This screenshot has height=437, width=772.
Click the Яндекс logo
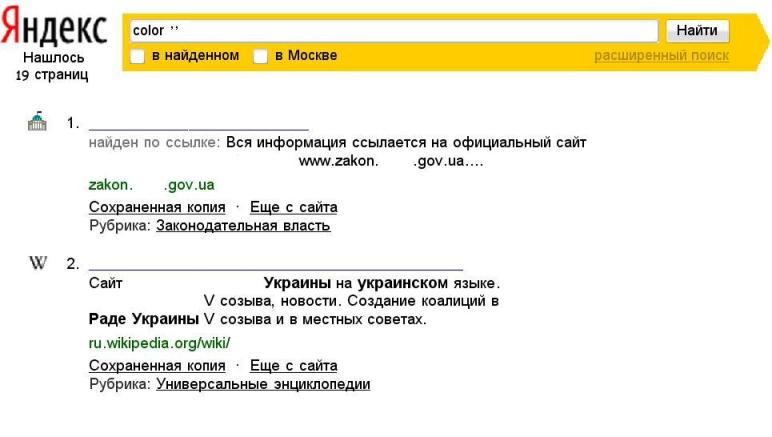point(54,27)
